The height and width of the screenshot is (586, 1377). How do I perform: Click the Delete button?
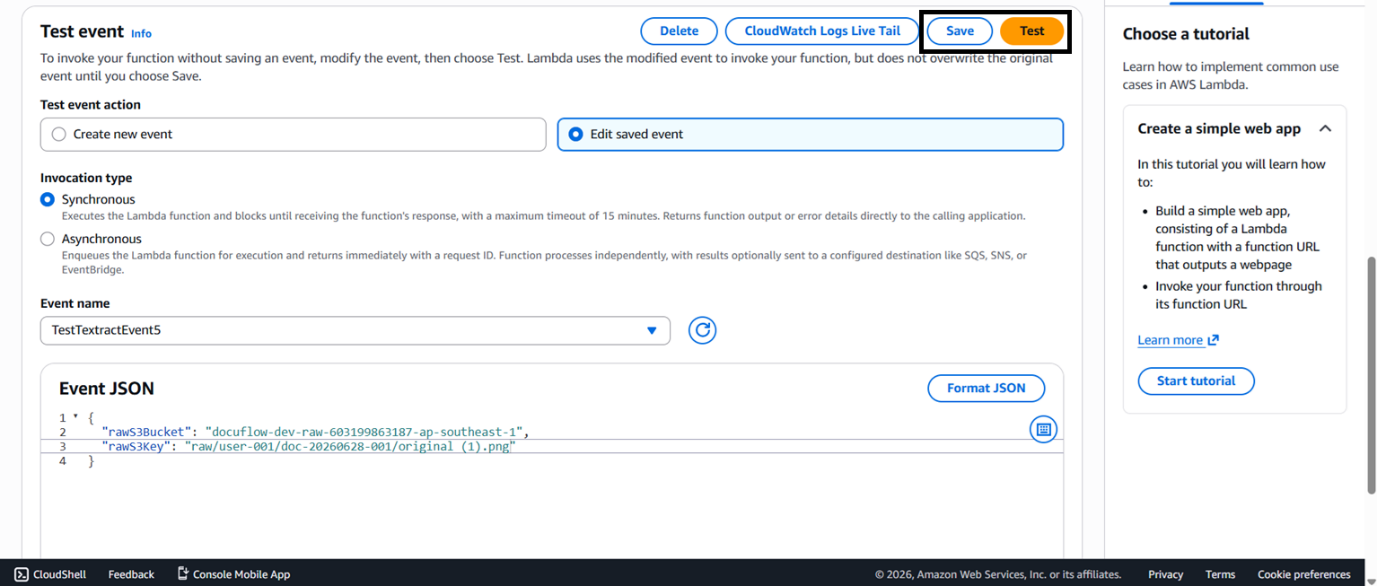679,31
